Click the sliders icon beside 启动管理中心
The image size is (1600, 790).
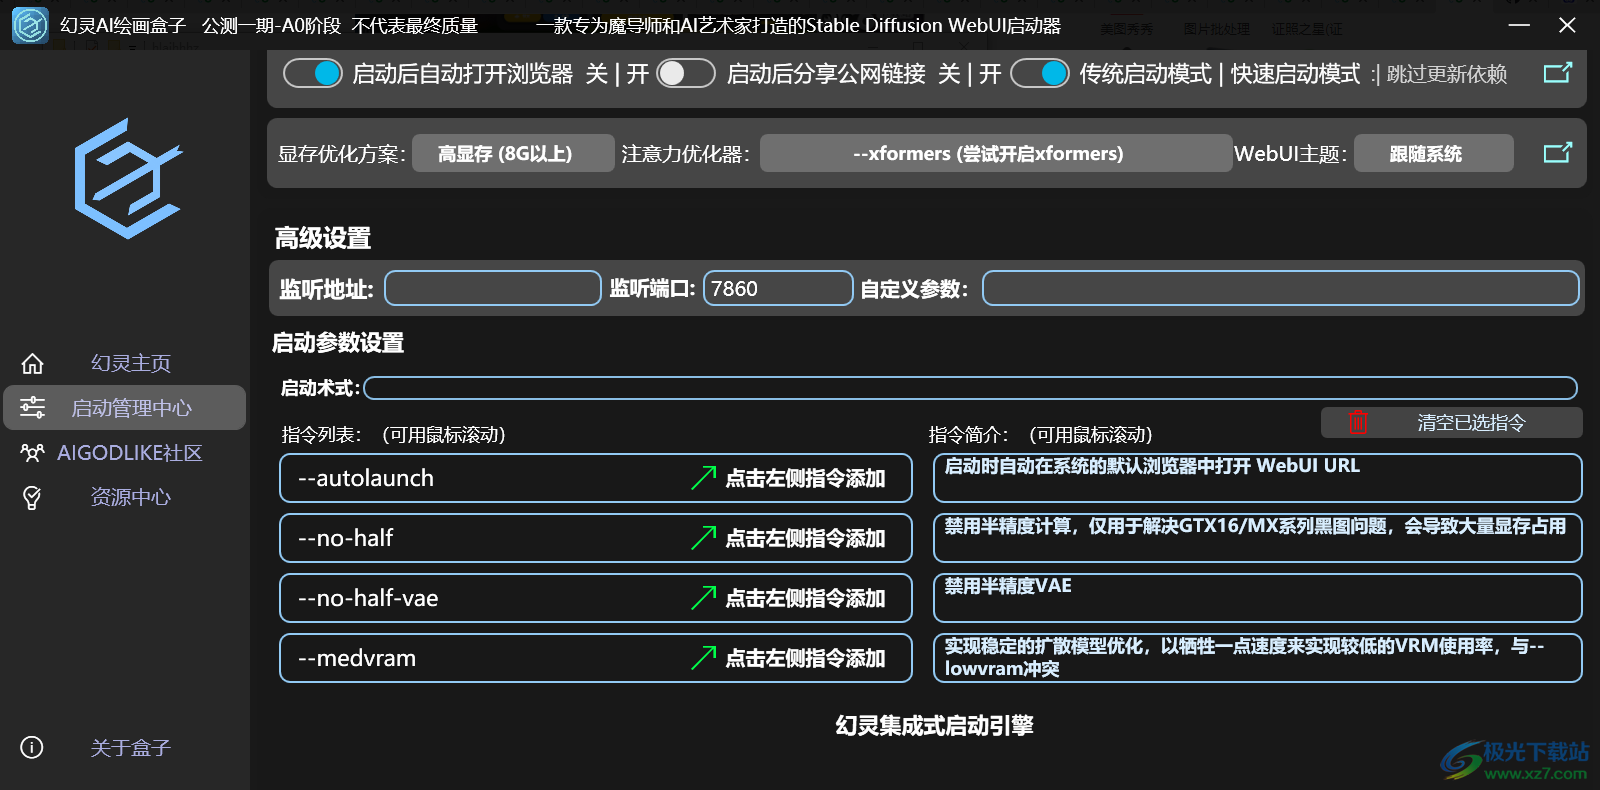(32, 407)
